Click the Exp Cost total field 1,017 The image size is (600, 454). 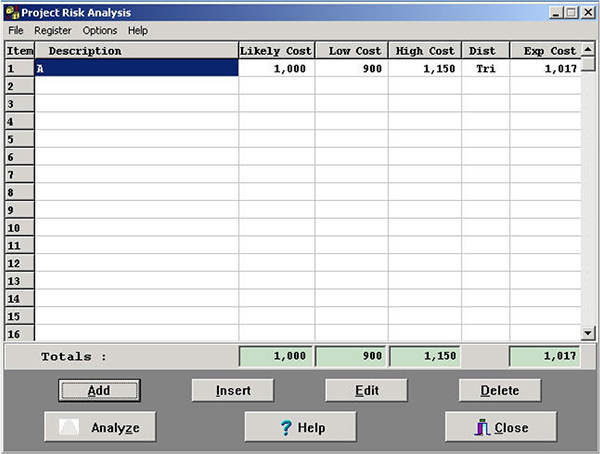click(x=545, y=356)
